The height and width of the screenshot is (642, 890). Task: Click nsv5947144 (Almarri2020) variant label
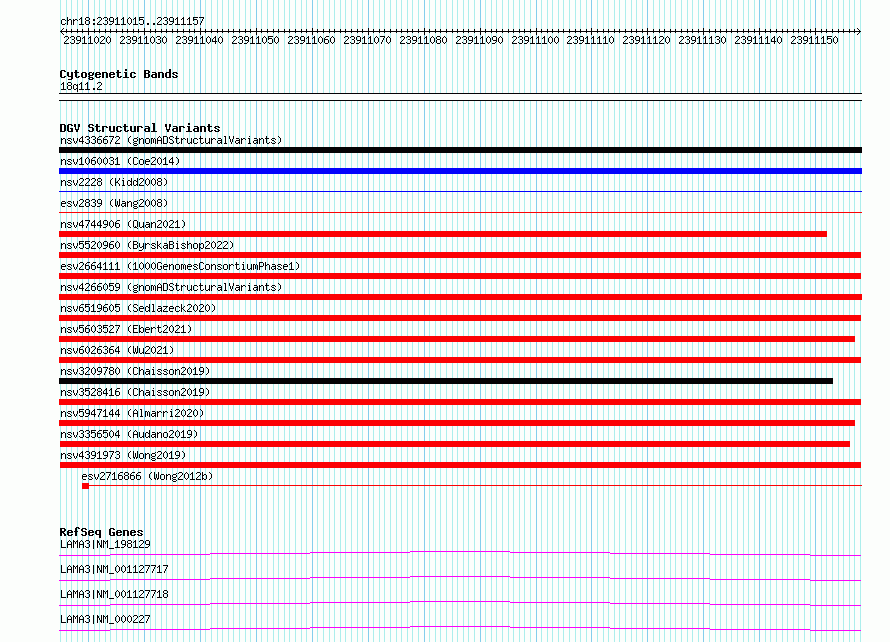[x=132, y=413]
